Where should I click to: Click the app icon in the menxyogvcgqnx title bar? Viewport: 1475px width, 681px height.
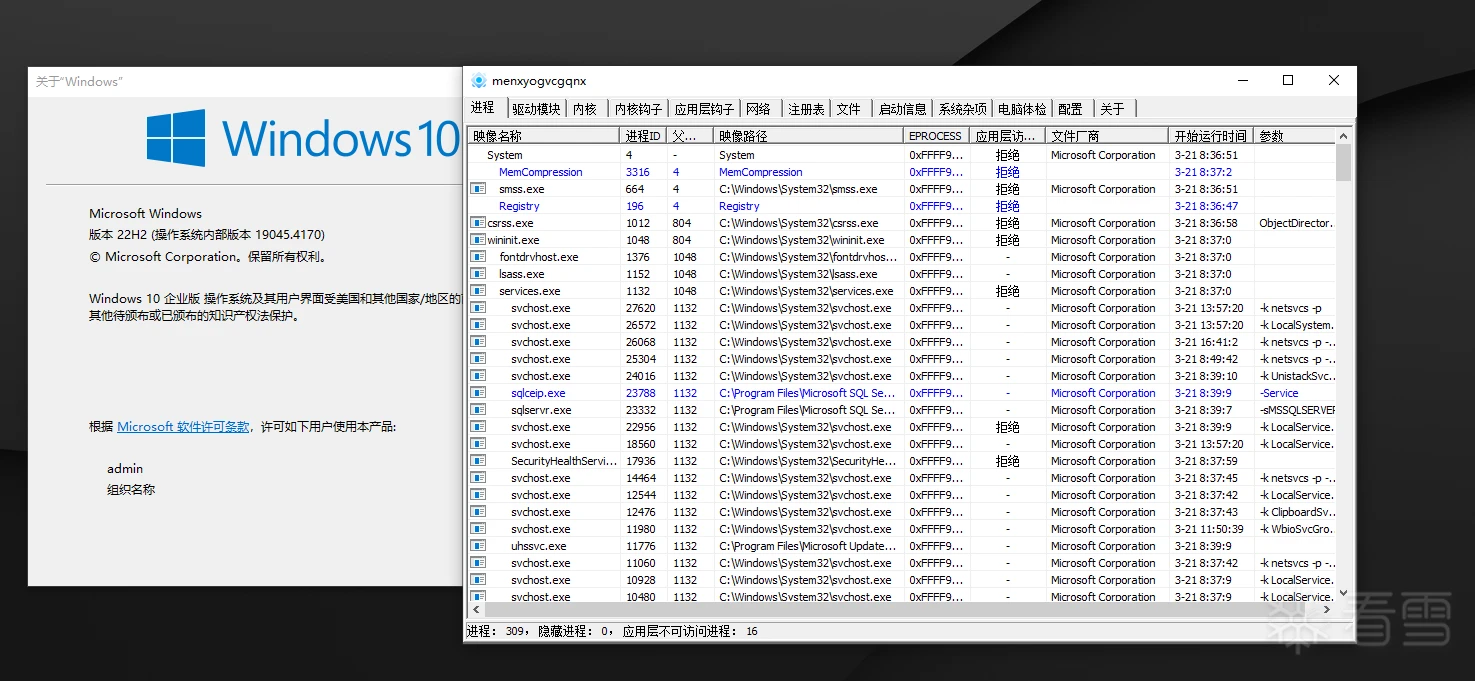pos(479,81)
